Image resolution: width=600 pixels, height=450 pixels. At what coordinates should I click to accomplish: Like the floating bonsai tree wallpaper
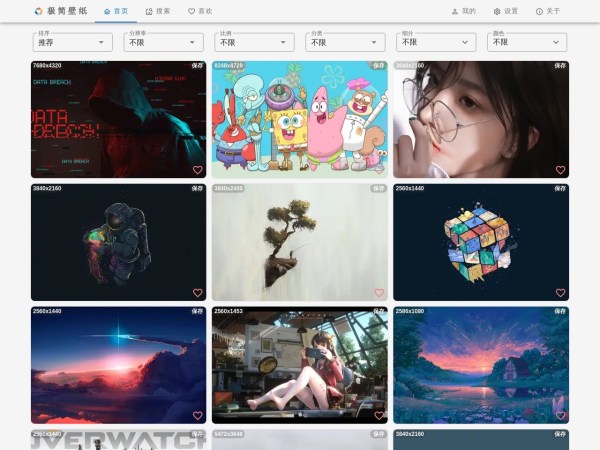(379, 293)
